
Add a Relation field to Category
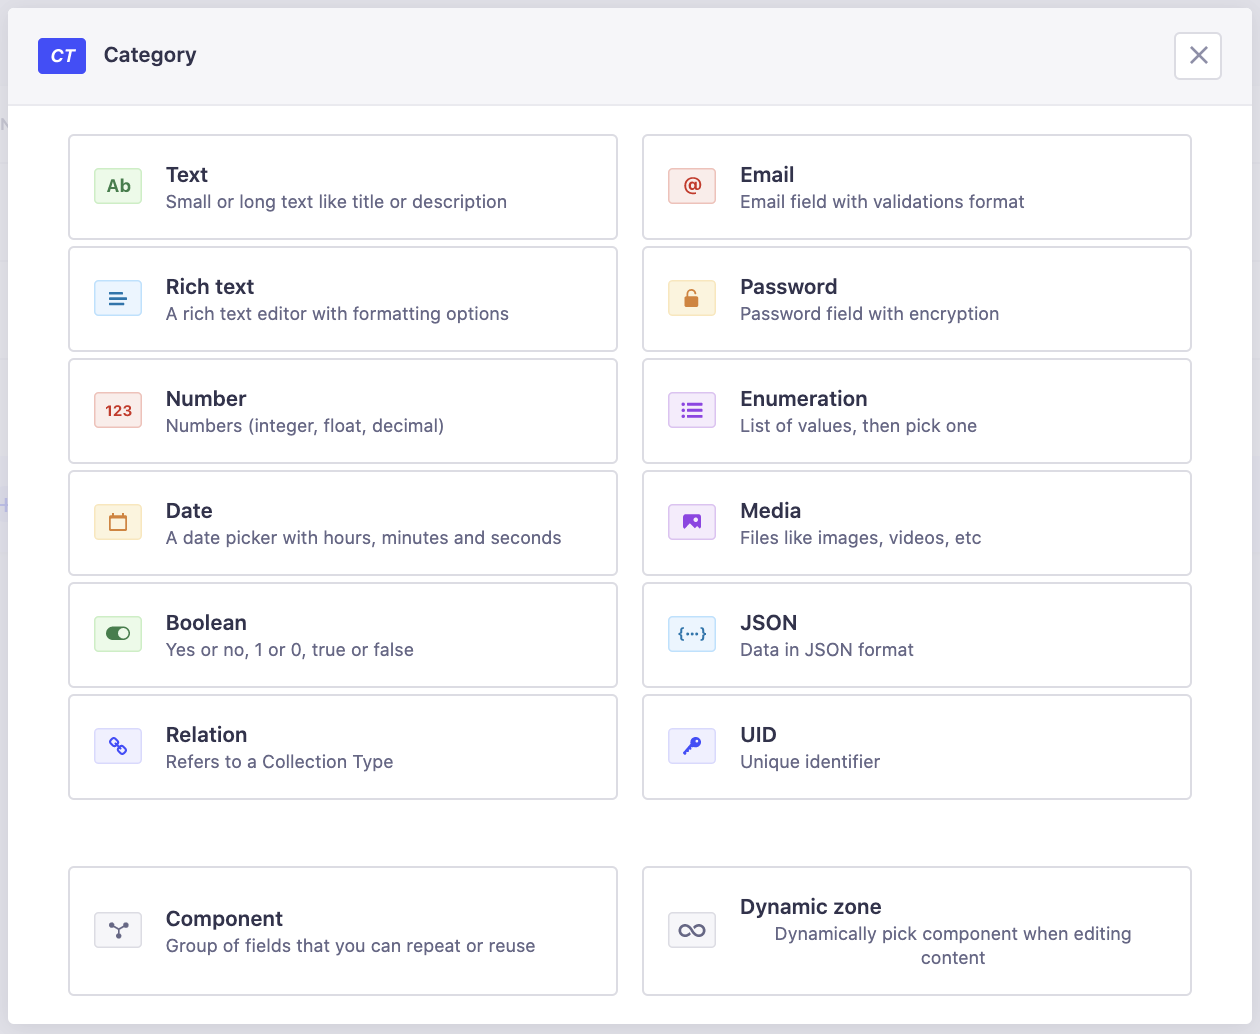pyautogui.click(x=342, y=747)
